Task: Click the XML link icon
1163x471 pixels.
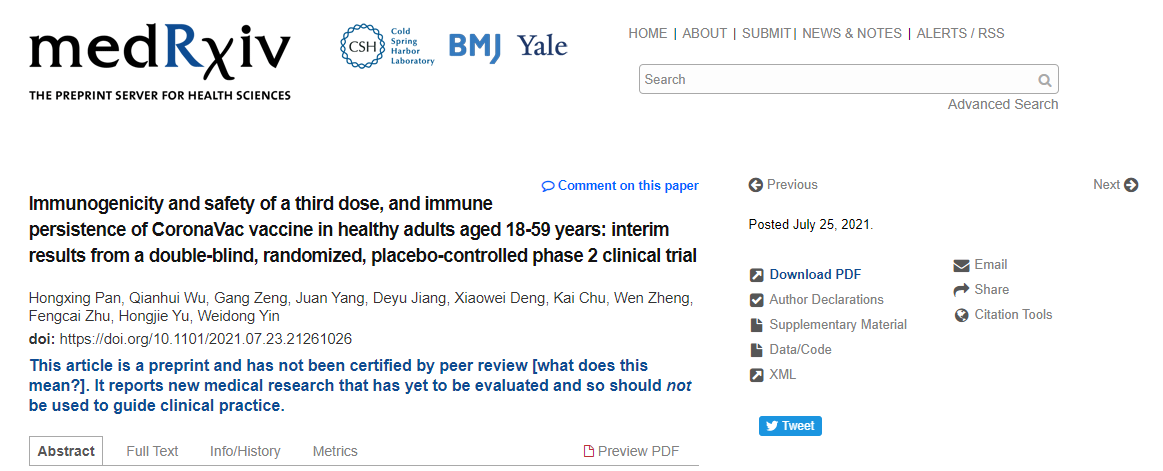Action: pyautogui.click(x=757, y=375)
